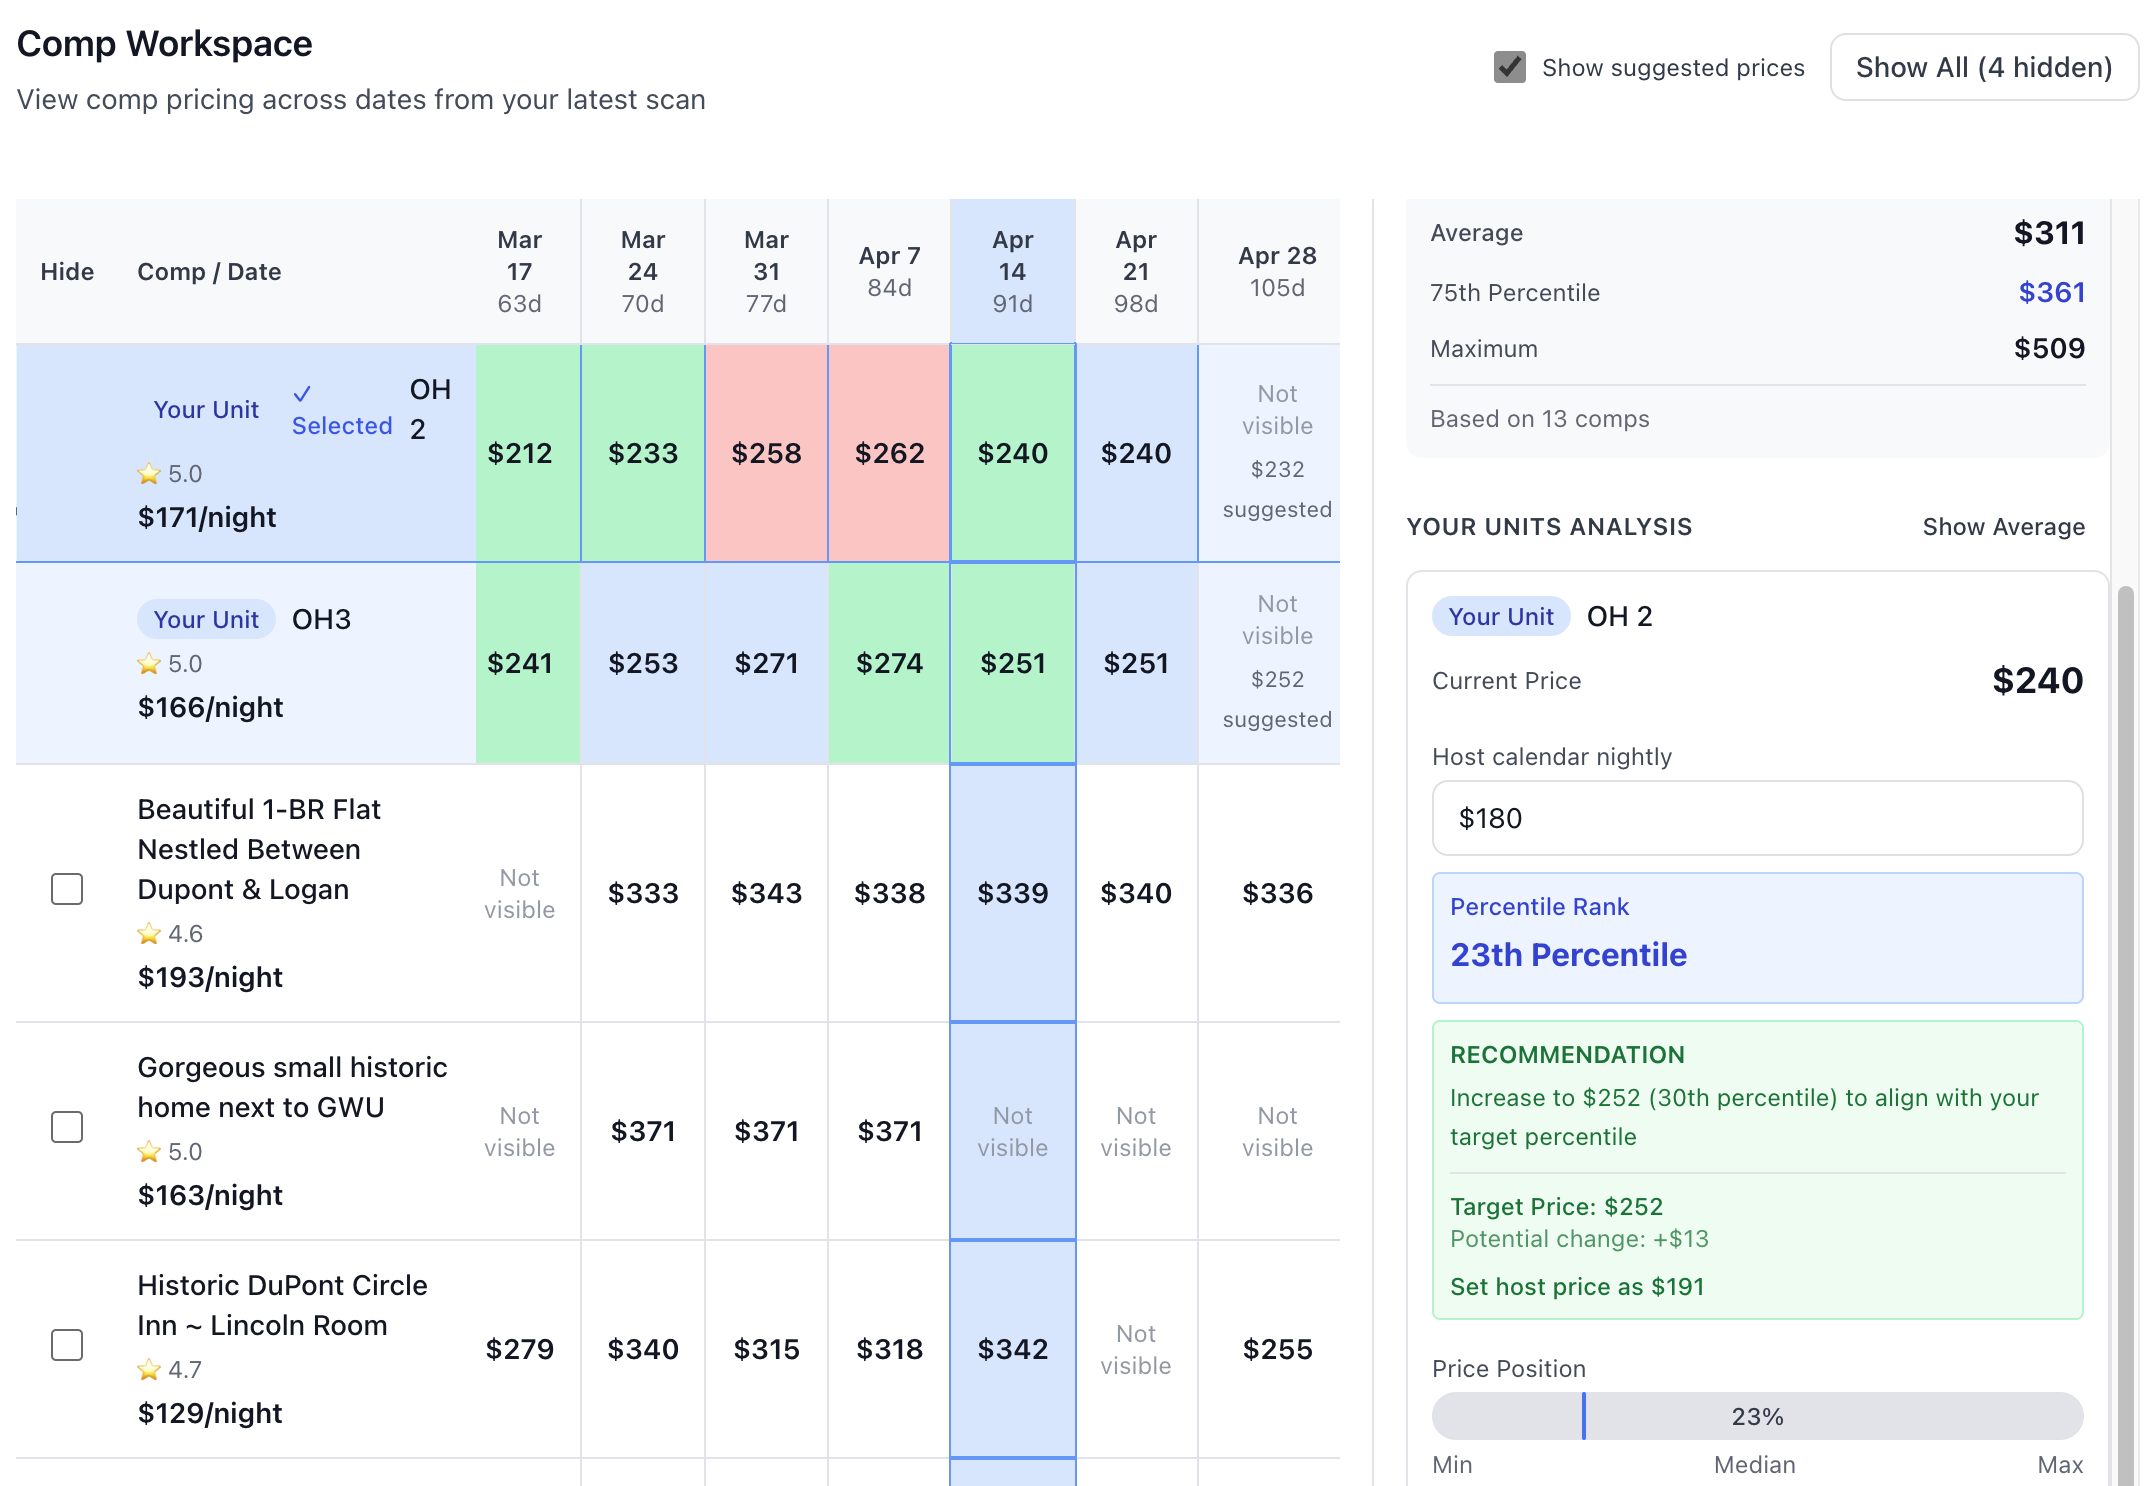Viewport: 2151px width, 1486px height.
Task: Click the Price Position percentile bar
Action: (x=1757, y=1416)
